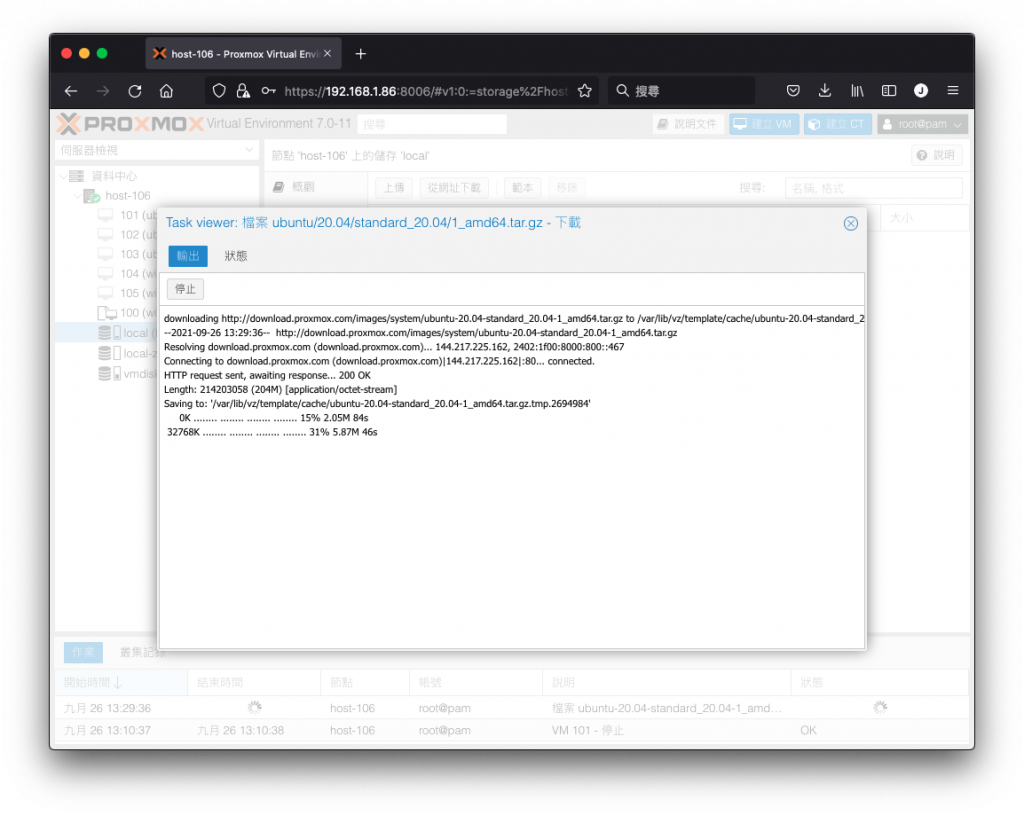This screenshot has height=815, width=1024.
Task: Focus the 名稱, 格式 search filter field
Action: coord(873,188)
